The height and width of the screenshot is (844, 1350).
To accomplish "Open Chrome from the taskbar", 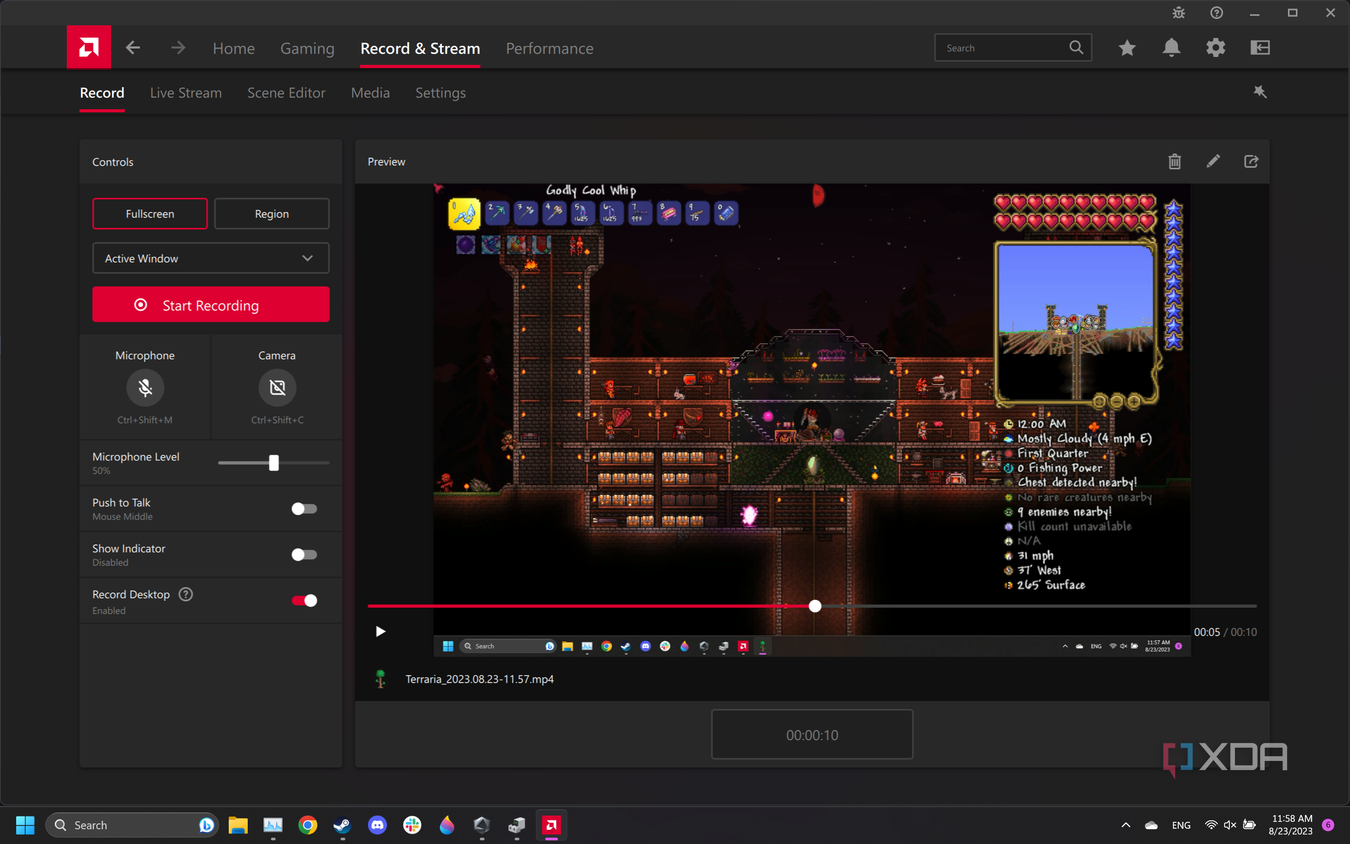I will point(307,825).
